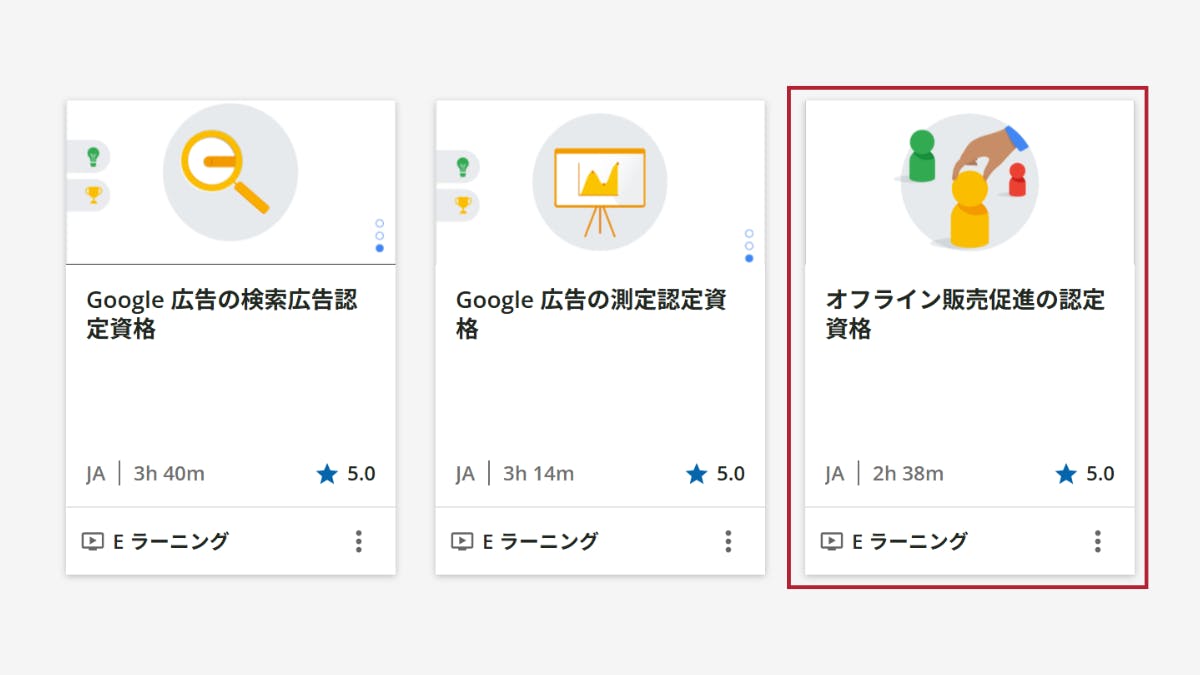Open the Google 広告の測定認定資格 course title
Image resolution: width=1200 pixels, height=675 pixels.
pyautogui.click(x=591, y=314)
